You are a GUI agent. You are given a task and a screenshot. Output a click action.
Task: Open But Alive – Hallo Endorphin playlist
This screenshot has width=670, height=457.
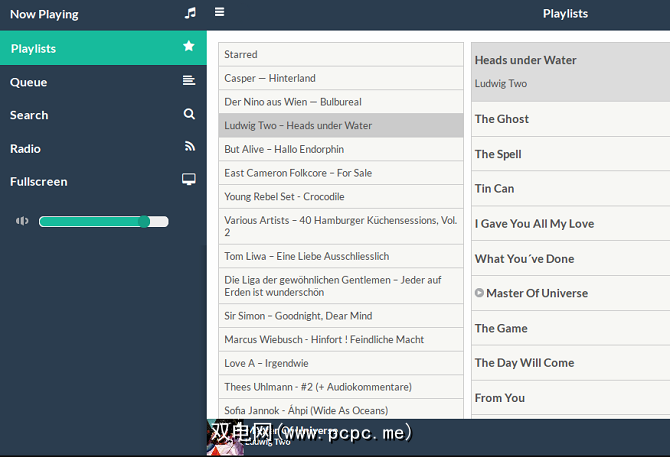(341, 149)
